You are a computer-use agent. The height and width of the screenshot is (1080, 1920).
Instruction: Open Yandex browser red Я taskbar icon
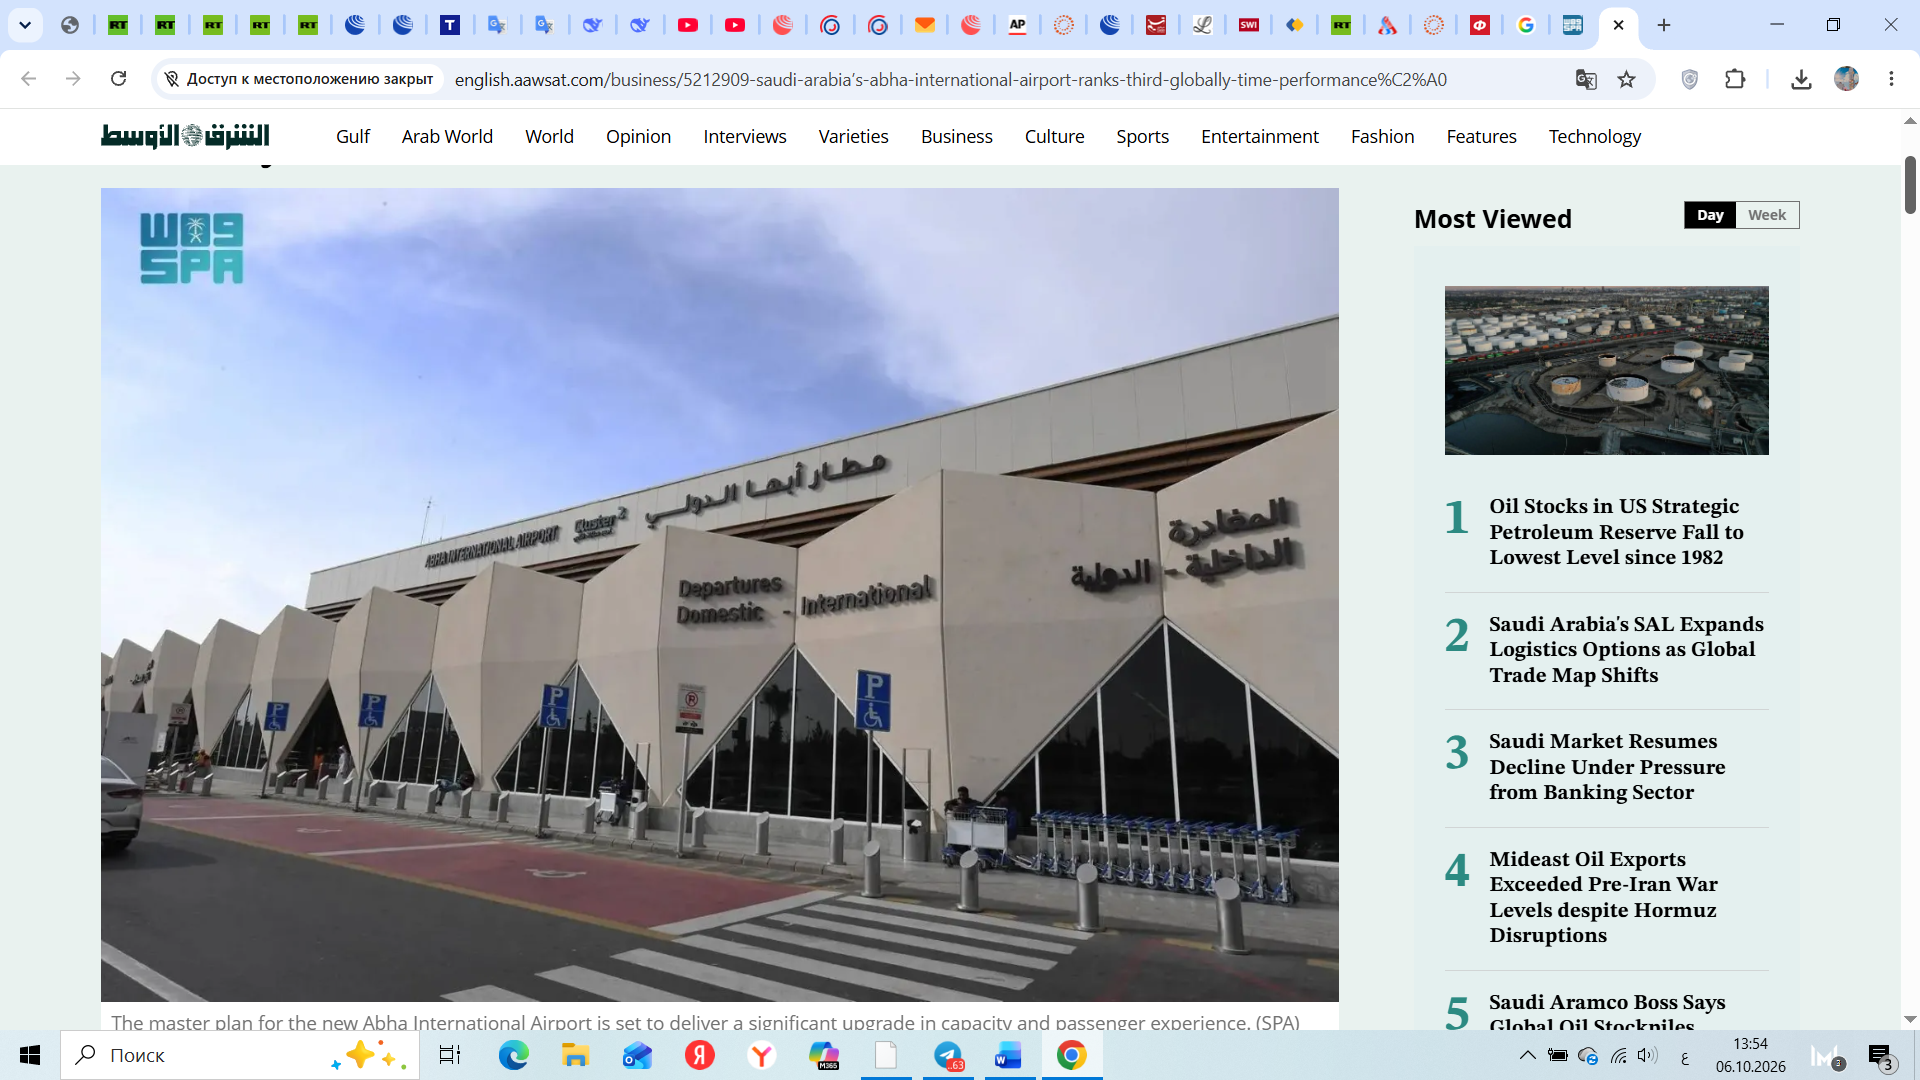(x=700, y=1055)
